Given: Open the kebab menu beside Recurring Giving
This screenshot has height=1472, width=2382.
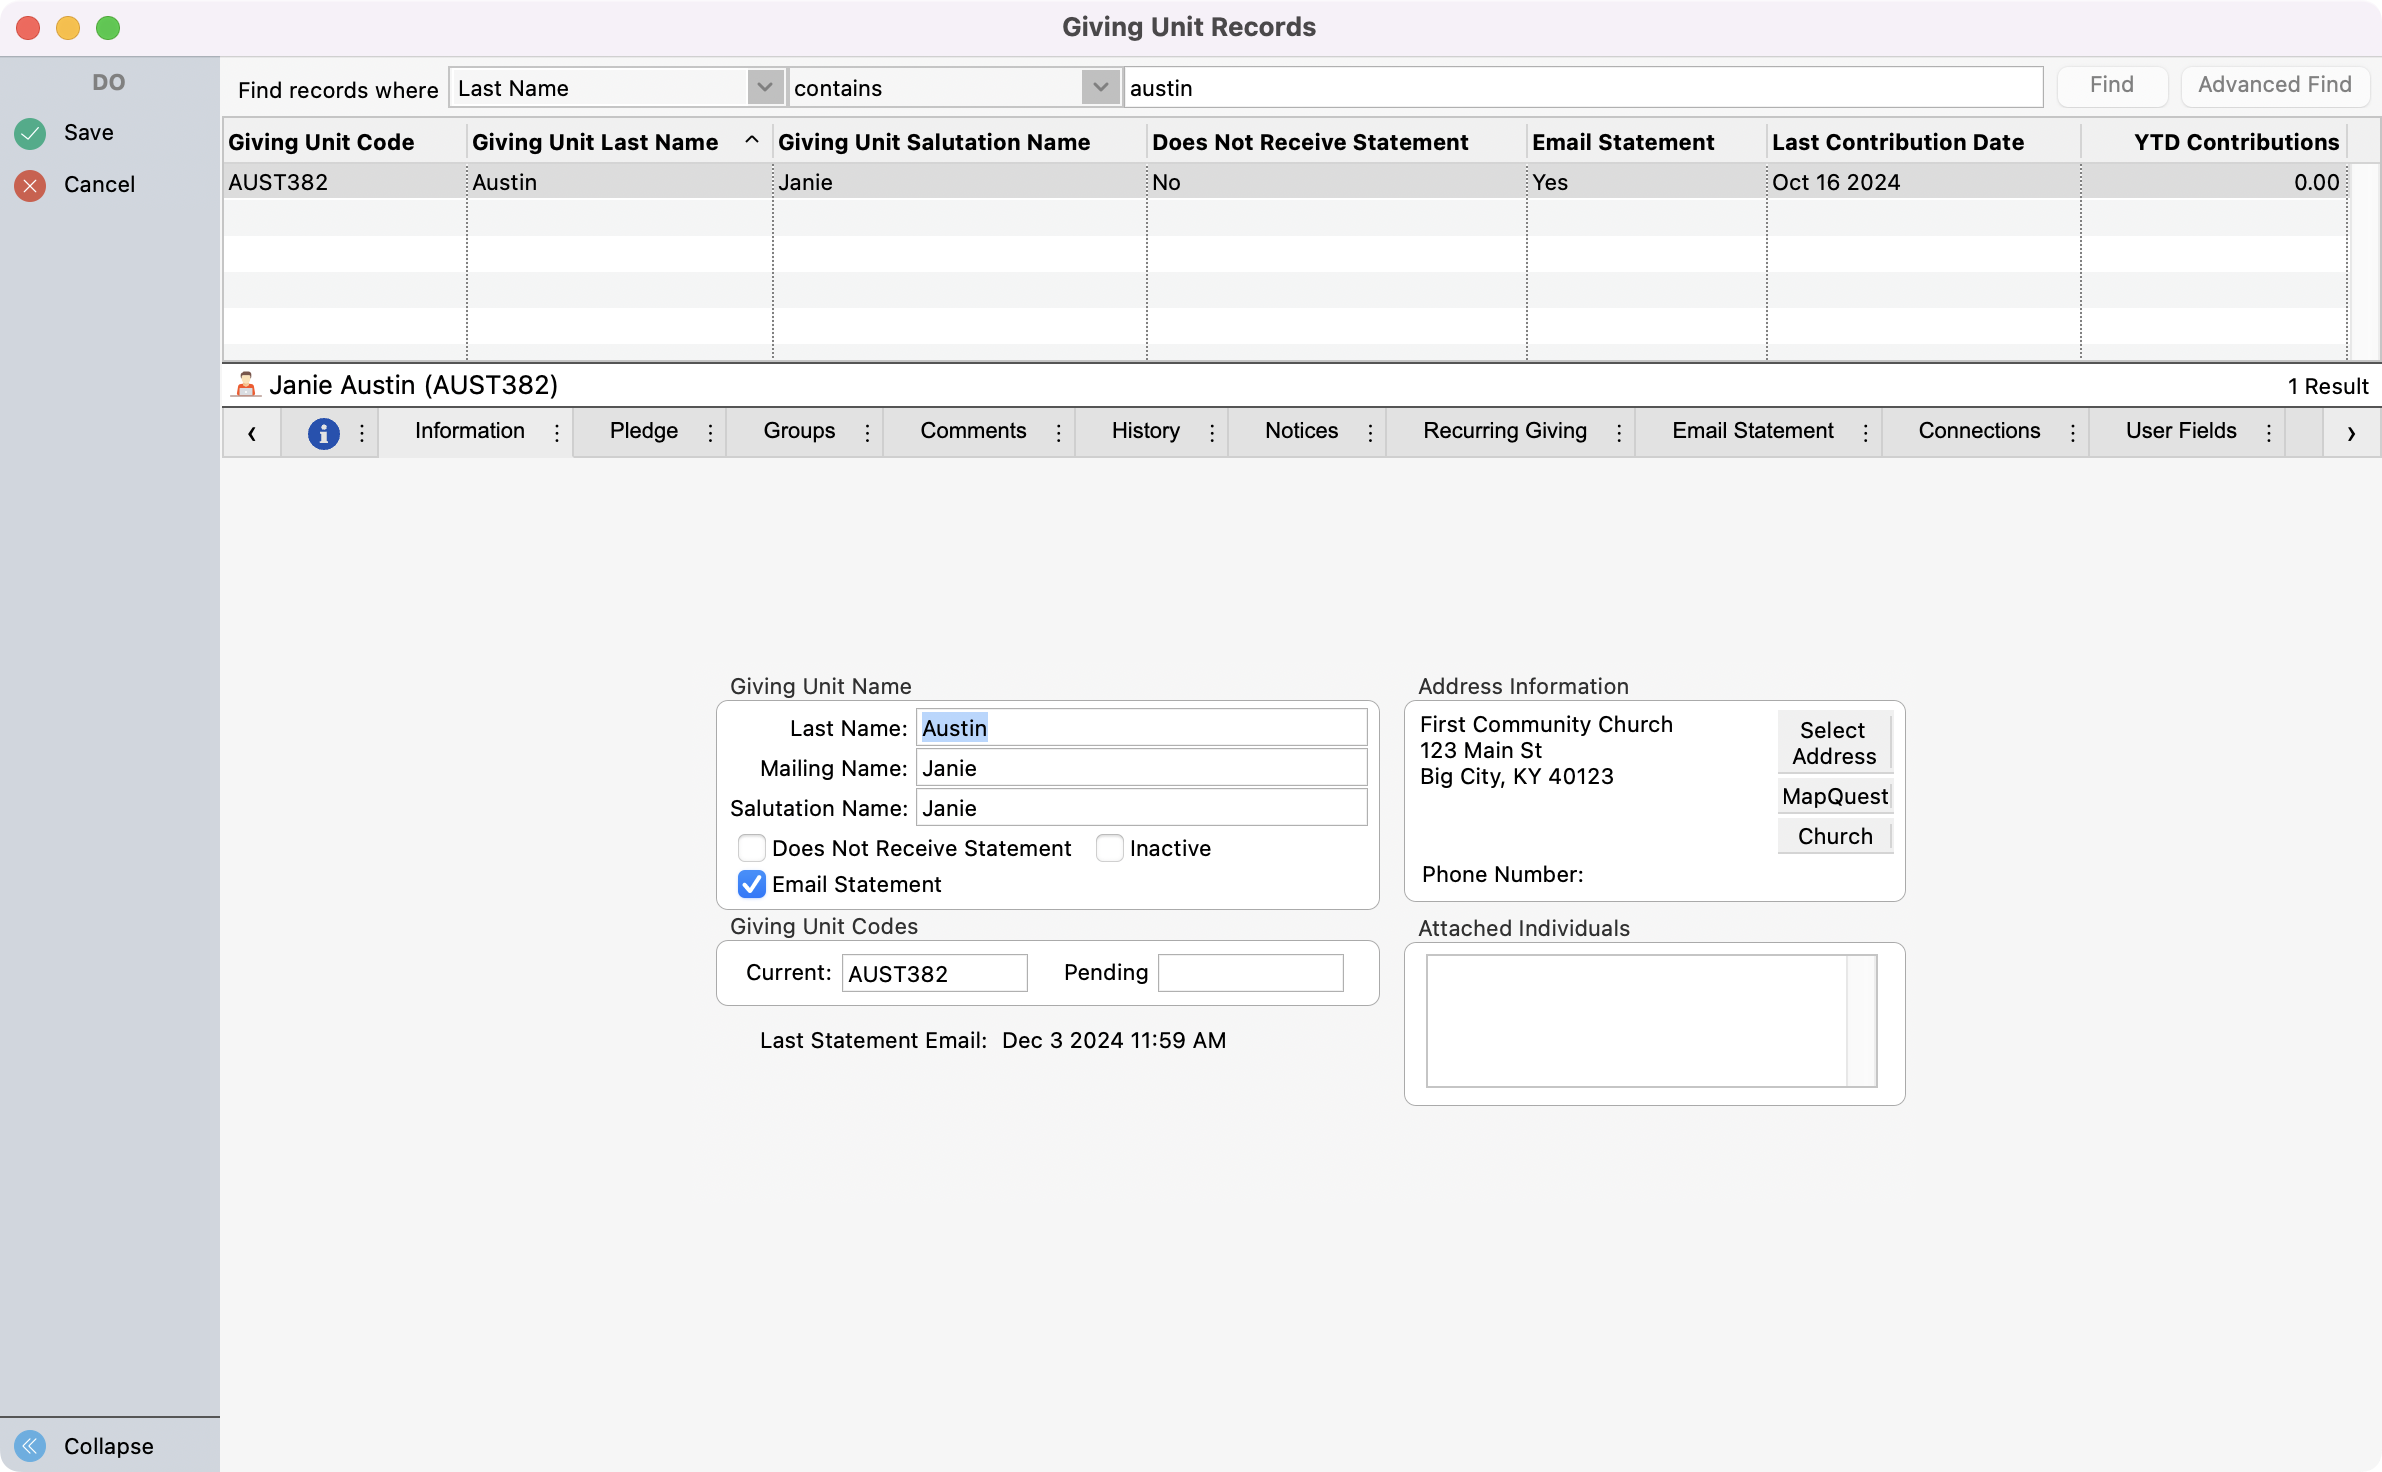Looking at the screenshot, I should 1620,432.
